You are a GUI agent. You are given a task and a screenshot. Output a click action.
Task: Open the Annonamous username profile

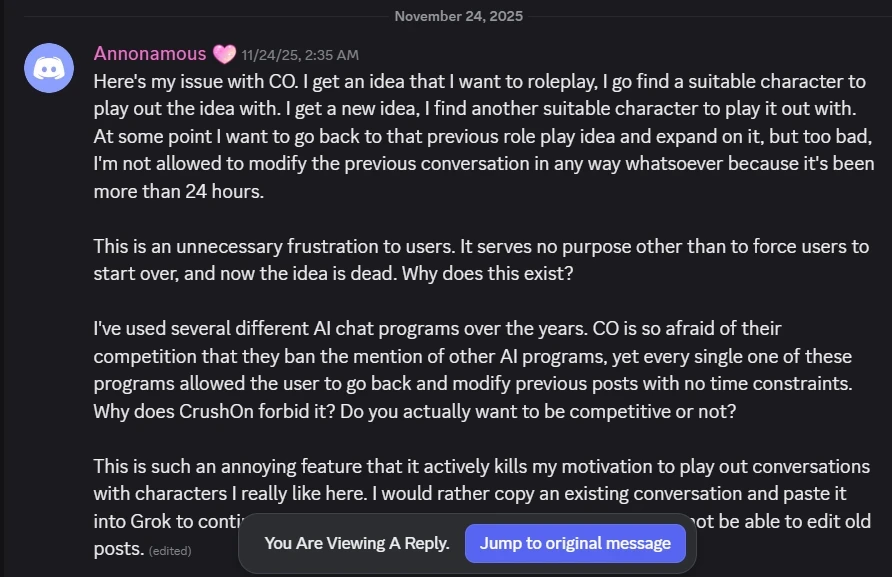click(150, 54)
